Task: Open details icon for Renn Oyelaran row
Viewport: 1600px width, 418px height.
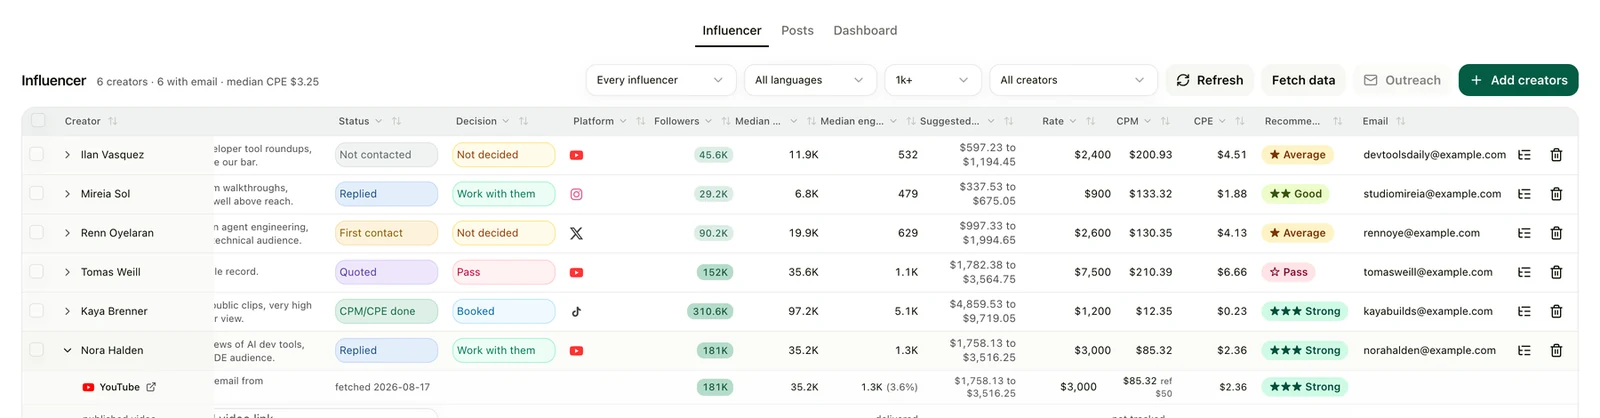Action: click(x=1524, y=233)
